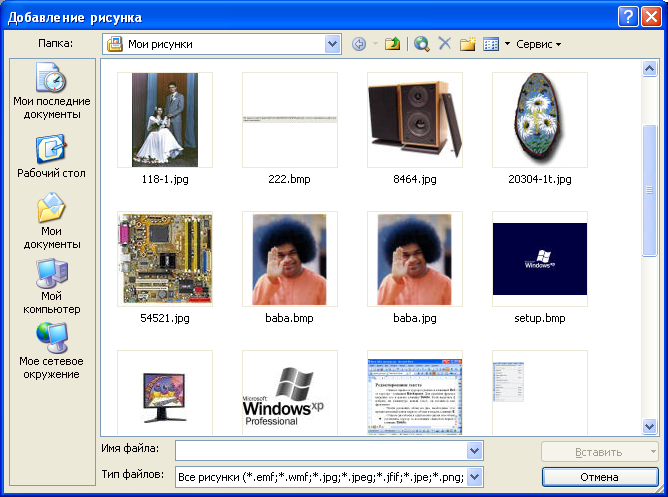Click the Up One Level folder icon
Screen dimensions: 668x497
[x=393, y=44]
